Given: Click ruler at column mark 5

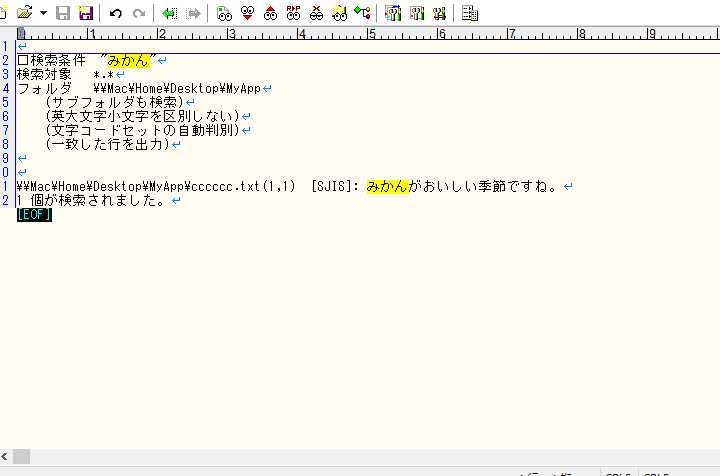Looking at the screenshot, I should pos(371,34).
